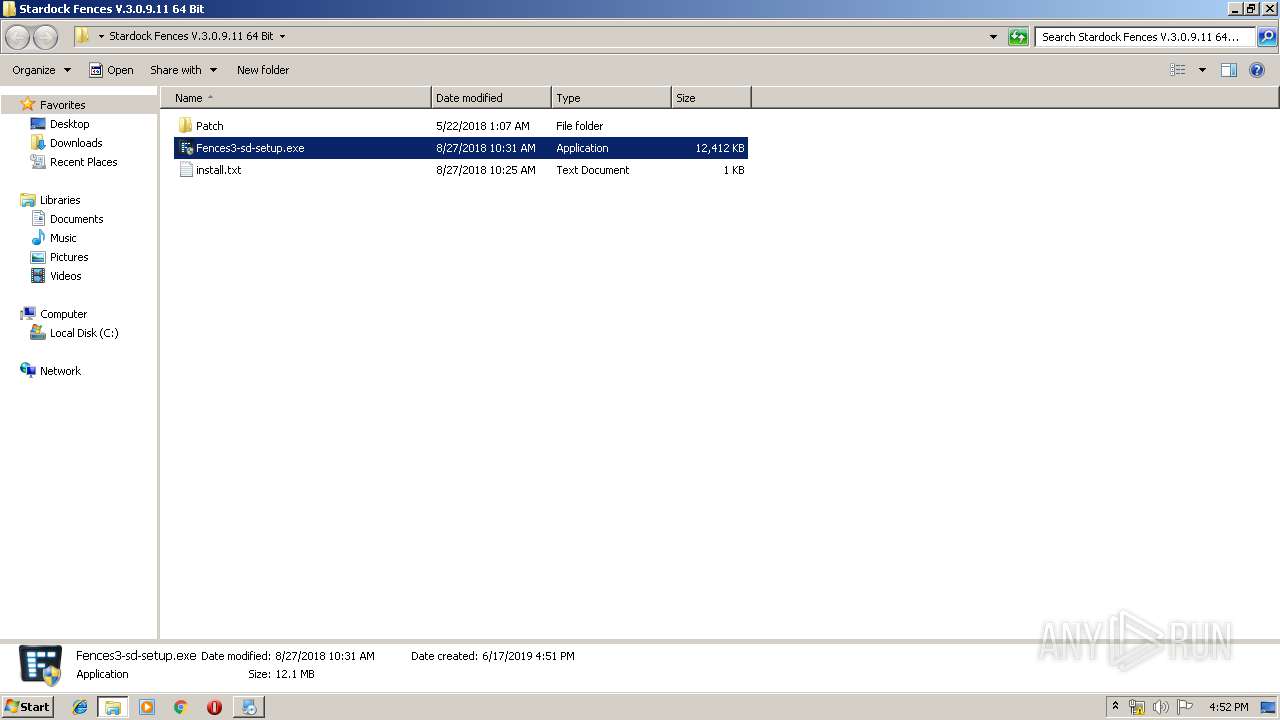The width and height of the screenshot is (1280, 720).
Task: Refresh the folder view with green arrows
Action: point(1018,37)
